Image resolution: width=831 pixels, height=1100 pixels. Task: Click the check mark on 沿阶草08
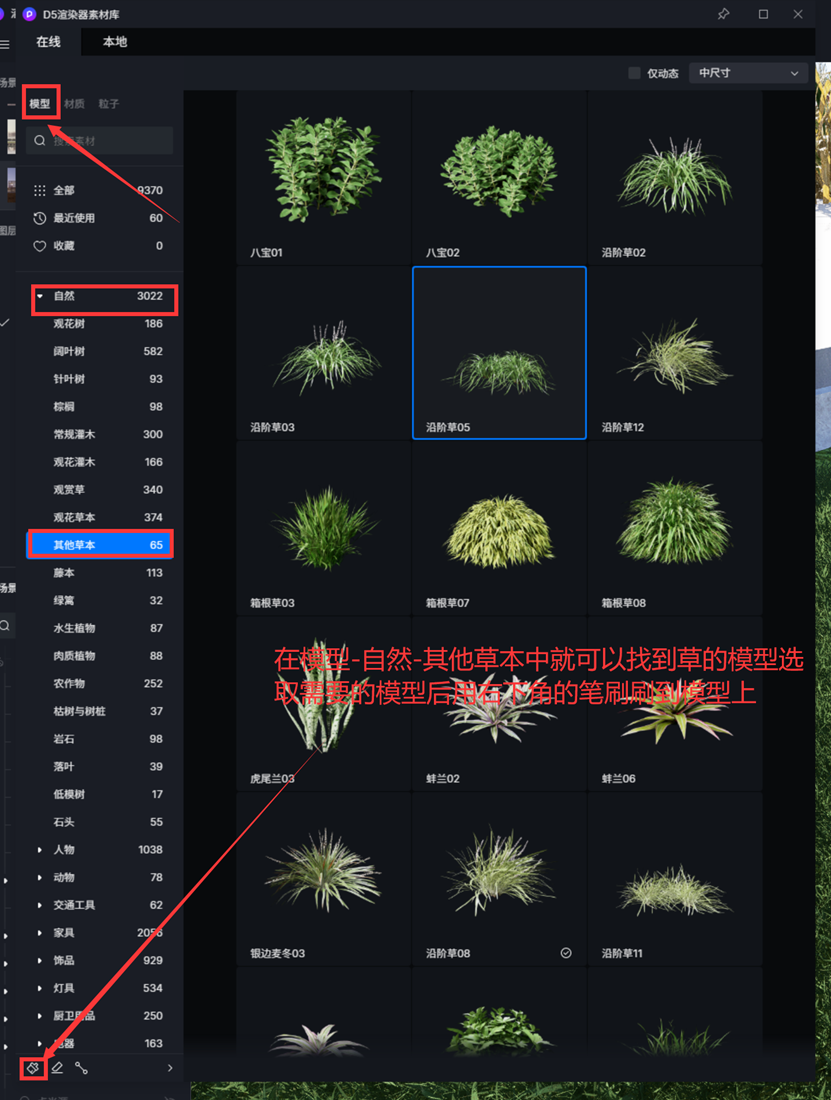(x=566, y=953)
